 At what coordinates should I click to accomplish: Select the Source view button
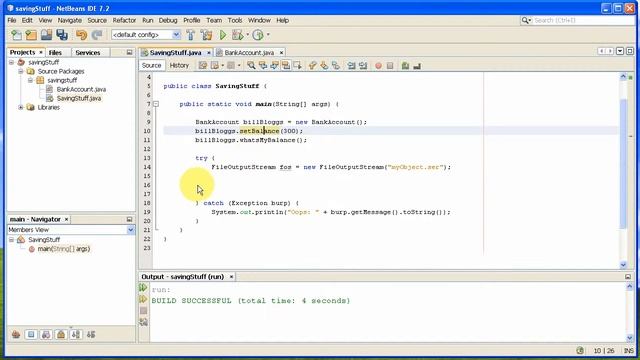[151, 65]
